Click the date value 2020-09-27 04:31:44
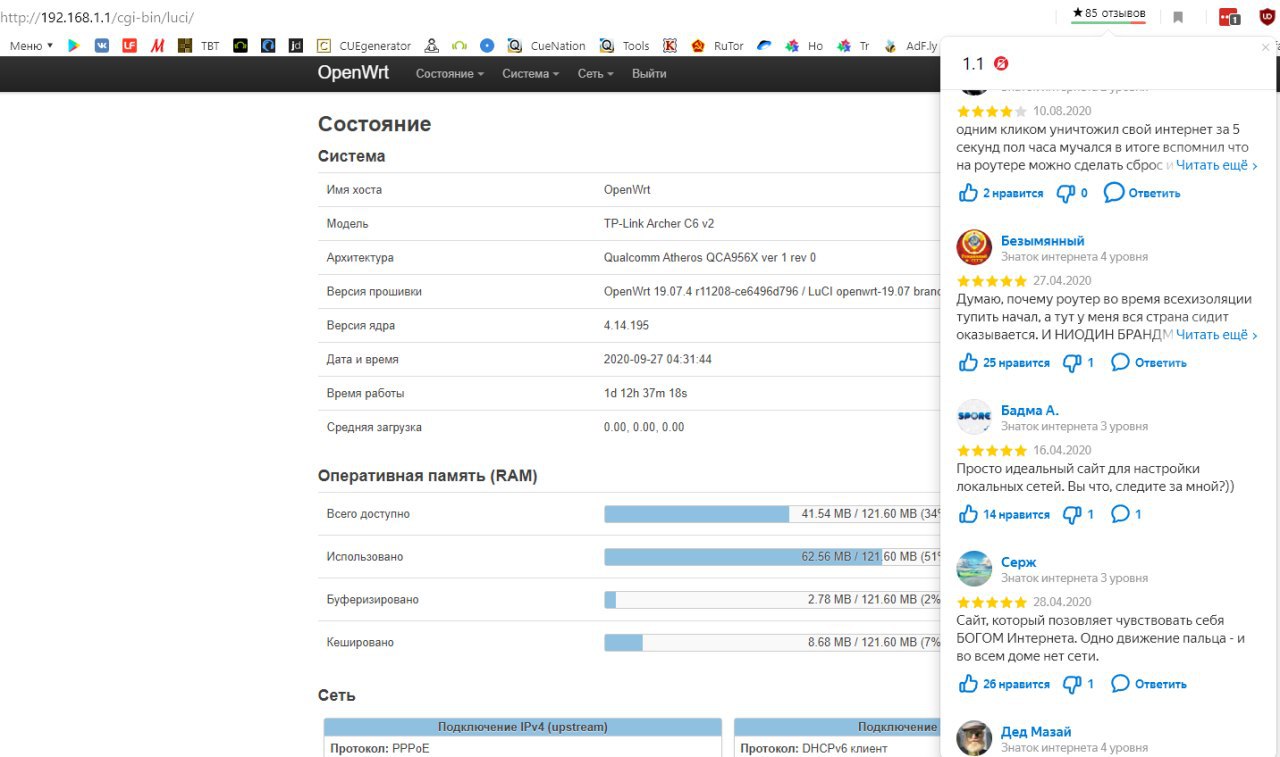This screenshot has width=1280, height=757. (x=658, y=360)
